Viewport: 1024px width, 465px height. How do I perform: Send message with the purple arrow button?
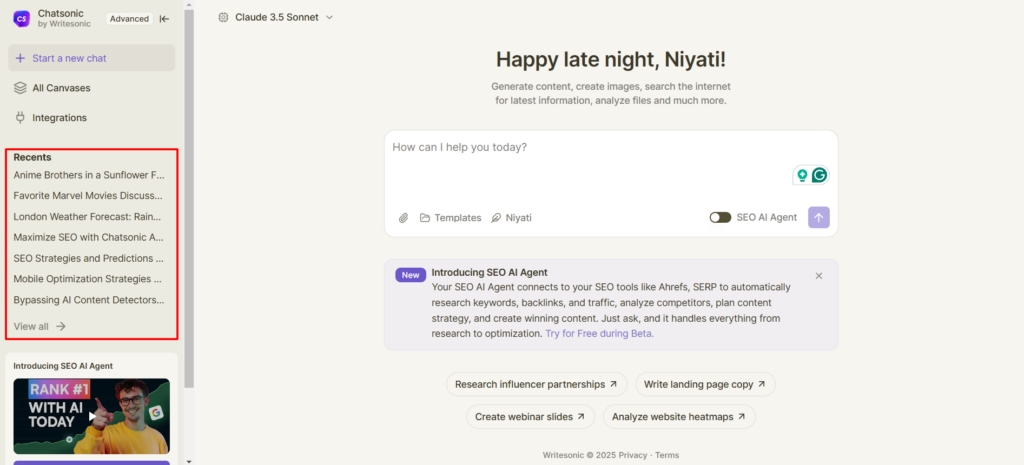coord(819,217)
